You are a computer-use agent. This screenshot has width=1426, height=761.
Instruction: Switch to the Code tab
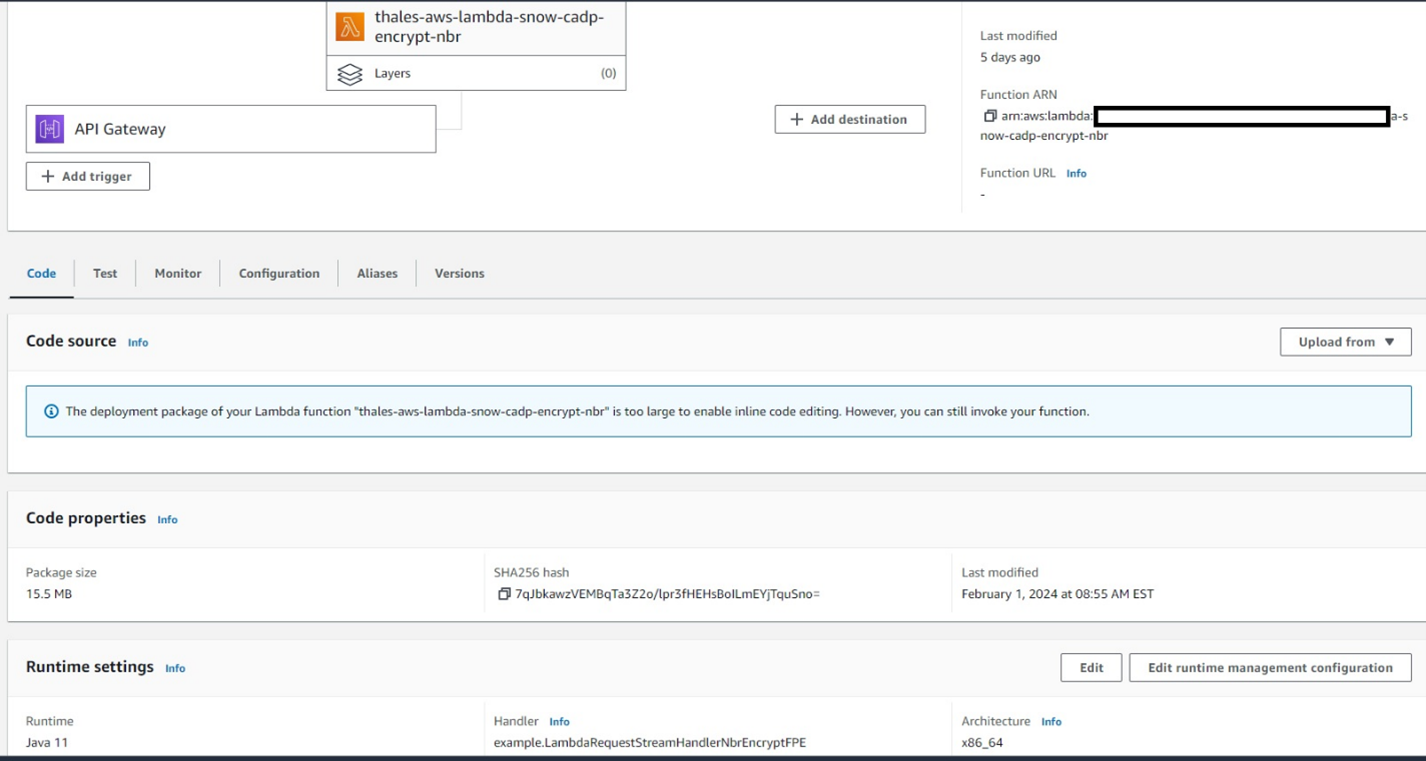coord(41,273)
